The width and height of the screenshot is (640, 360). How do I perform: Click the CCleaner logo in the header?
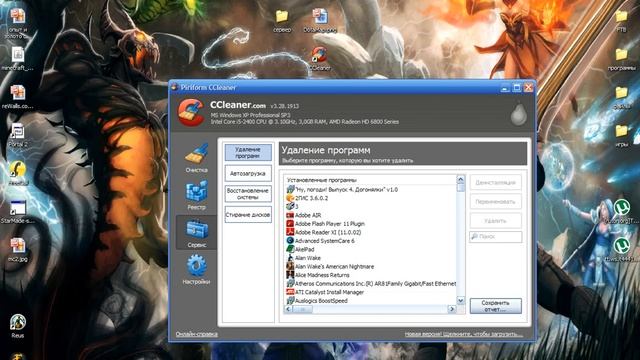(x=191, y=112)
